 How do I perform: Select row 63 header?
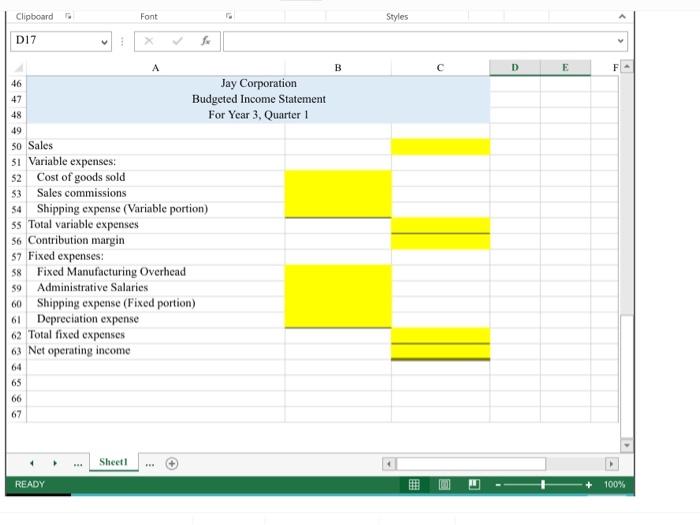pyautogui.click(x=17, y=351)
